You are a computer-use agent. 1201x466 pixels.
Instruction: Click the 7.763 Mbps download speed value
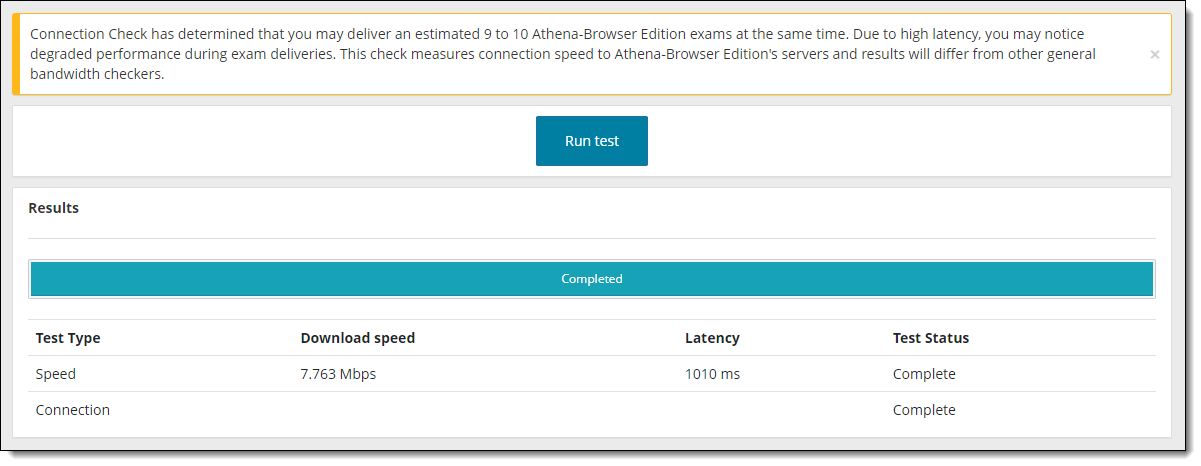339,374
